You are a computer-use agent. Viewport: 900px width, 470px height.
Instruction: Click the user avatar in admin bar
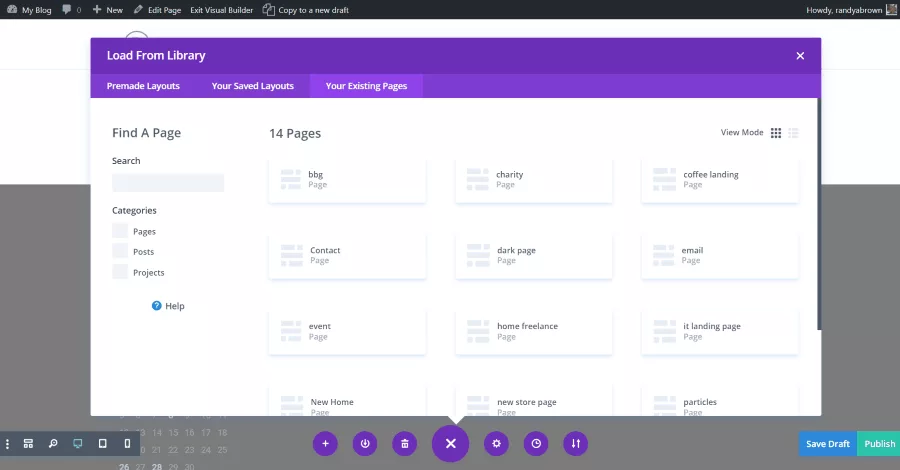[891, 10]
